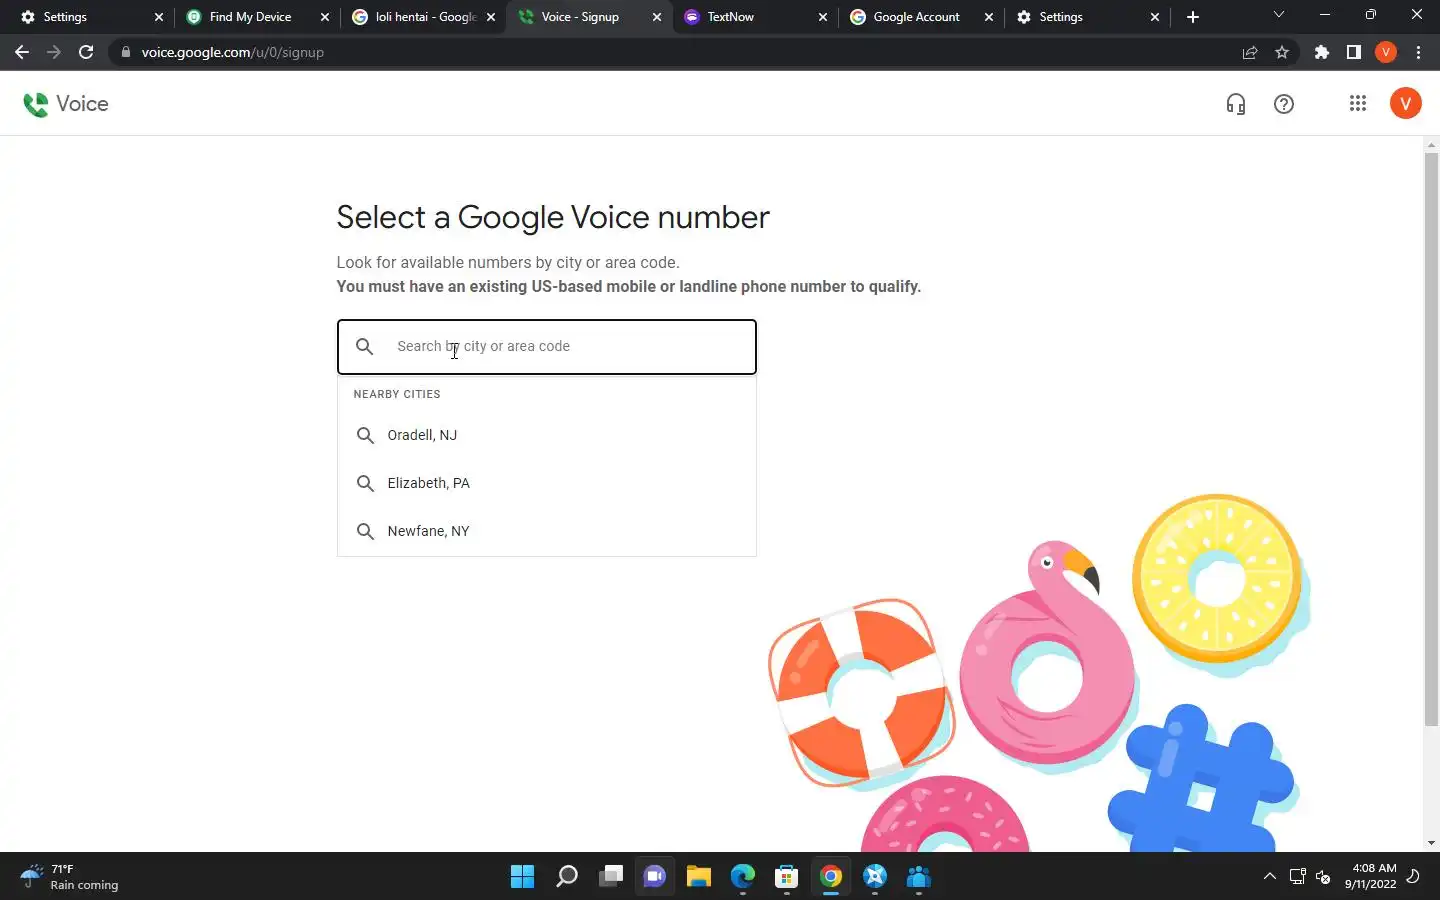This screenshot has width=1440, height=900.
Task: Expand the tab search dropdown
Action: pos(1278,15)
